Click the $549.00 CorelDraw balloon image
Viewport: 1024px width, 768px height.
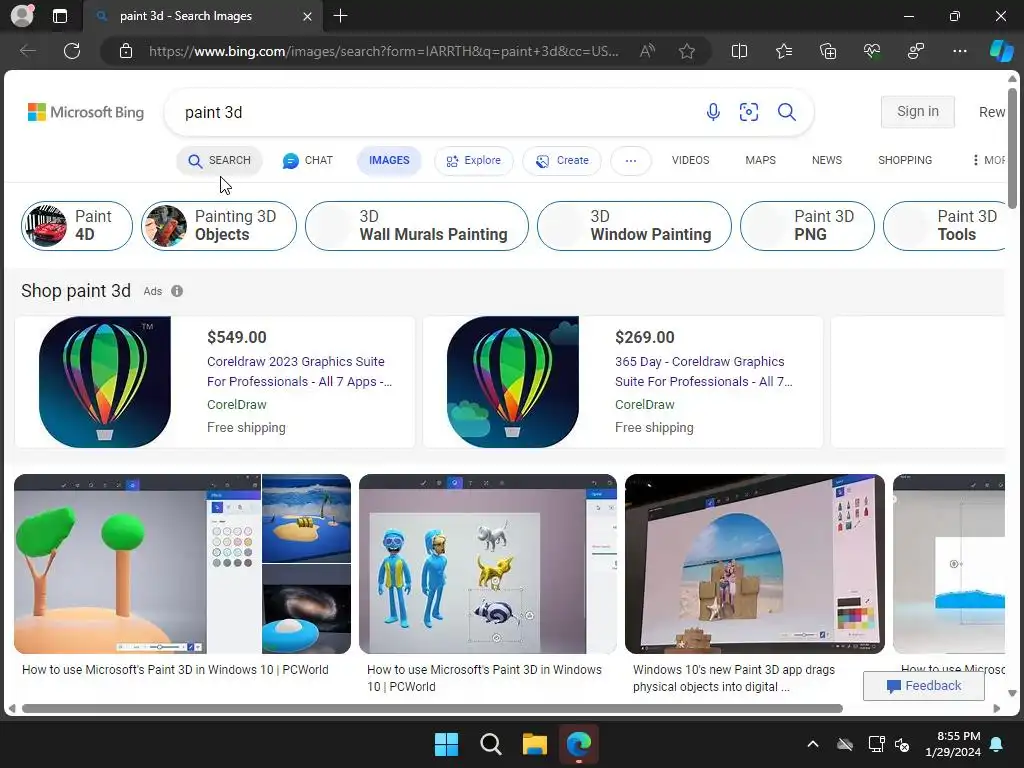104,382
